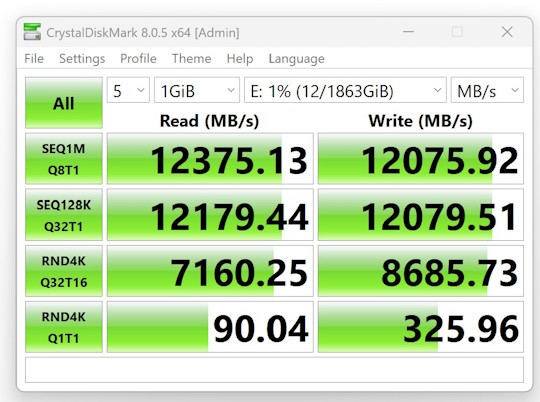The image size is (540, 402).
Task: Click the SEQ1M write result 12075.92
Action: (x=420, y=159)
